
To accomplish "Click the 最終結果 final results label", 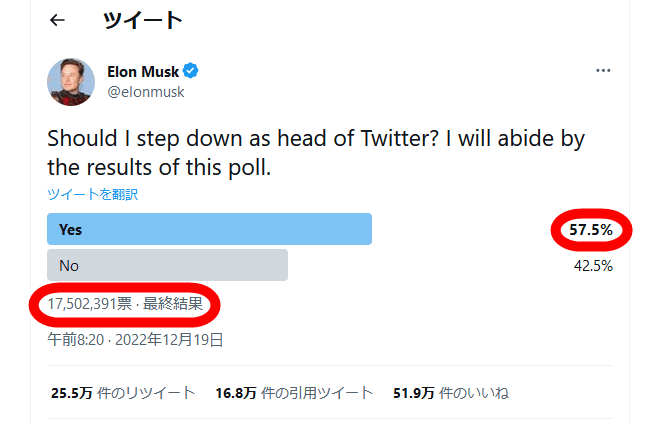I will (173, 304).
